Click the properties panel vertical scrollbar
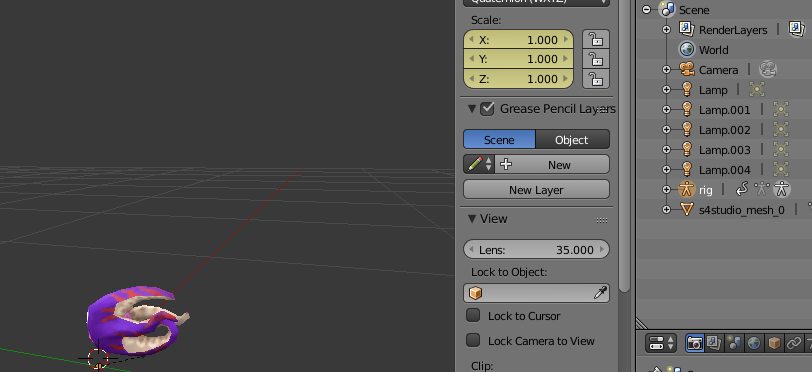Image resolution: width=812 pixels, height=372 pixels. [624, 145]
